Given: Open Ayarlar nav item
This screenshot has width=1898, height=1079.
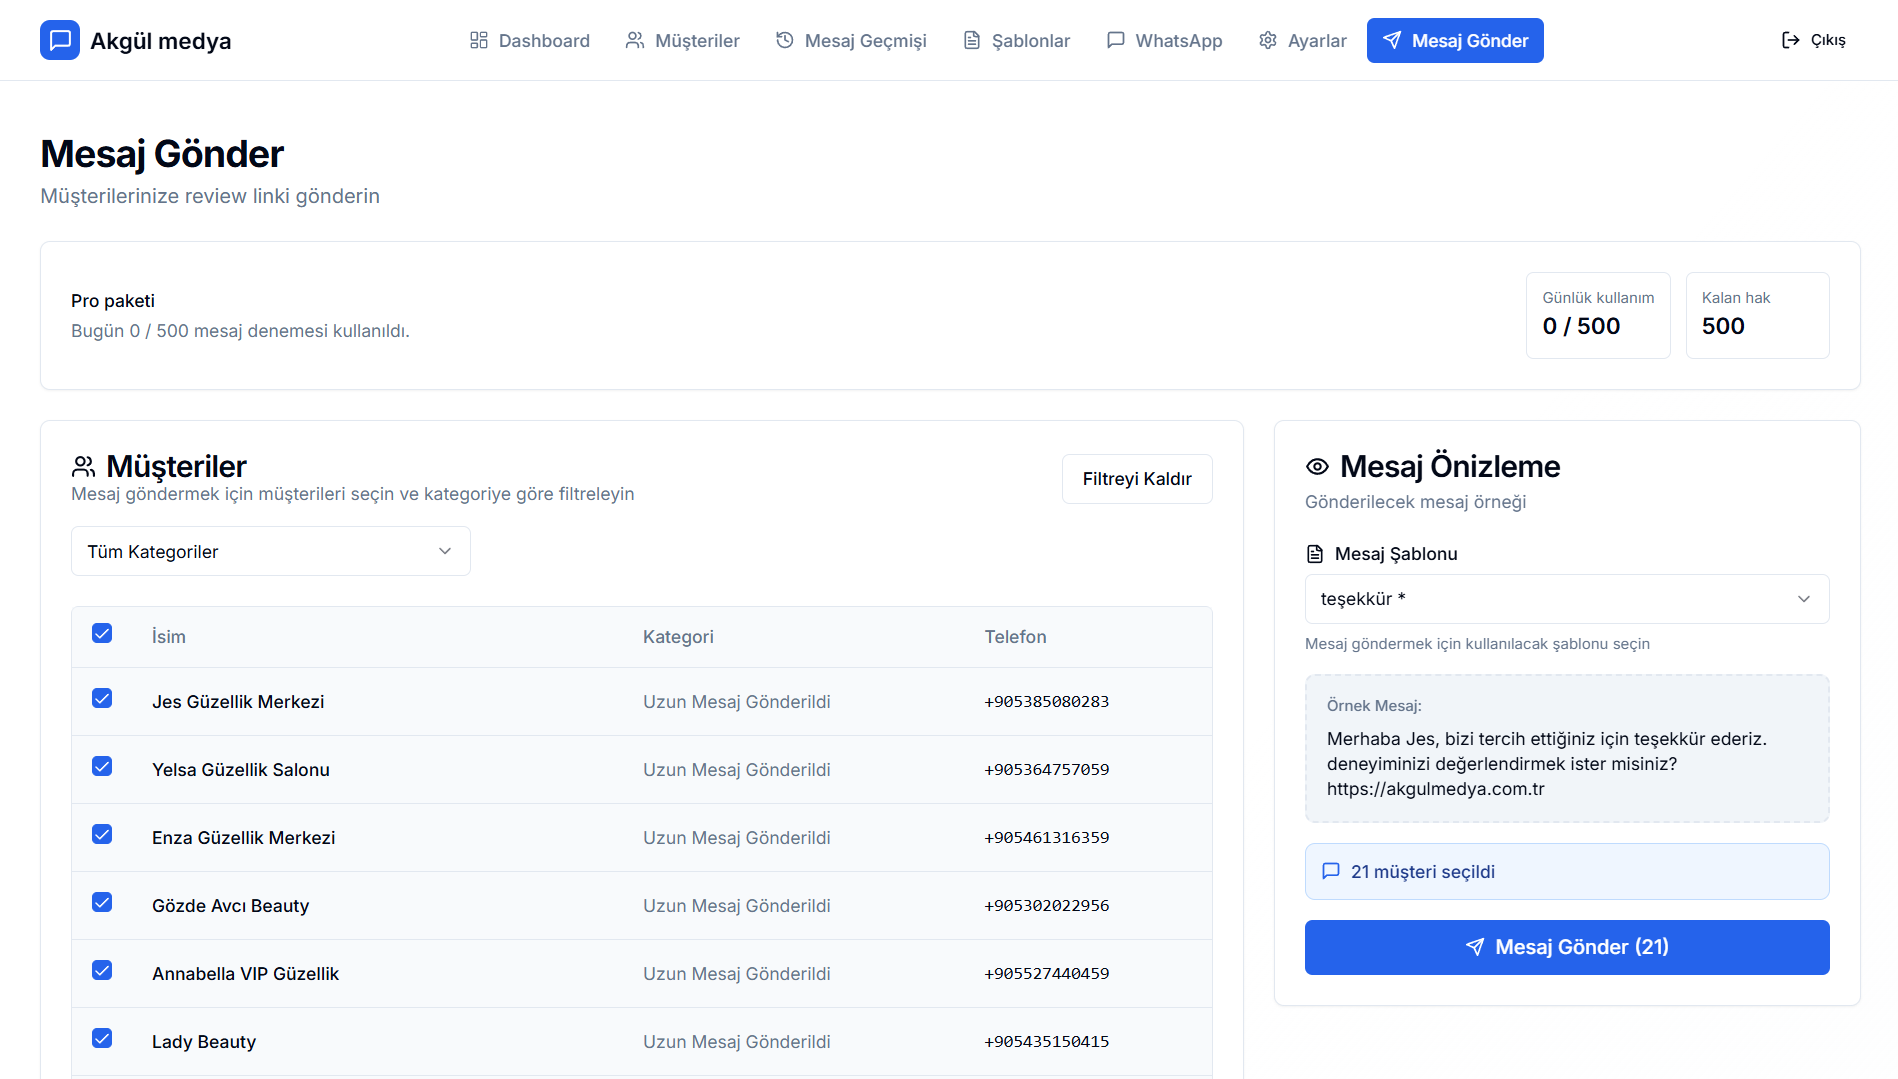Looking at the screenshot, I should pos(1303,40).
